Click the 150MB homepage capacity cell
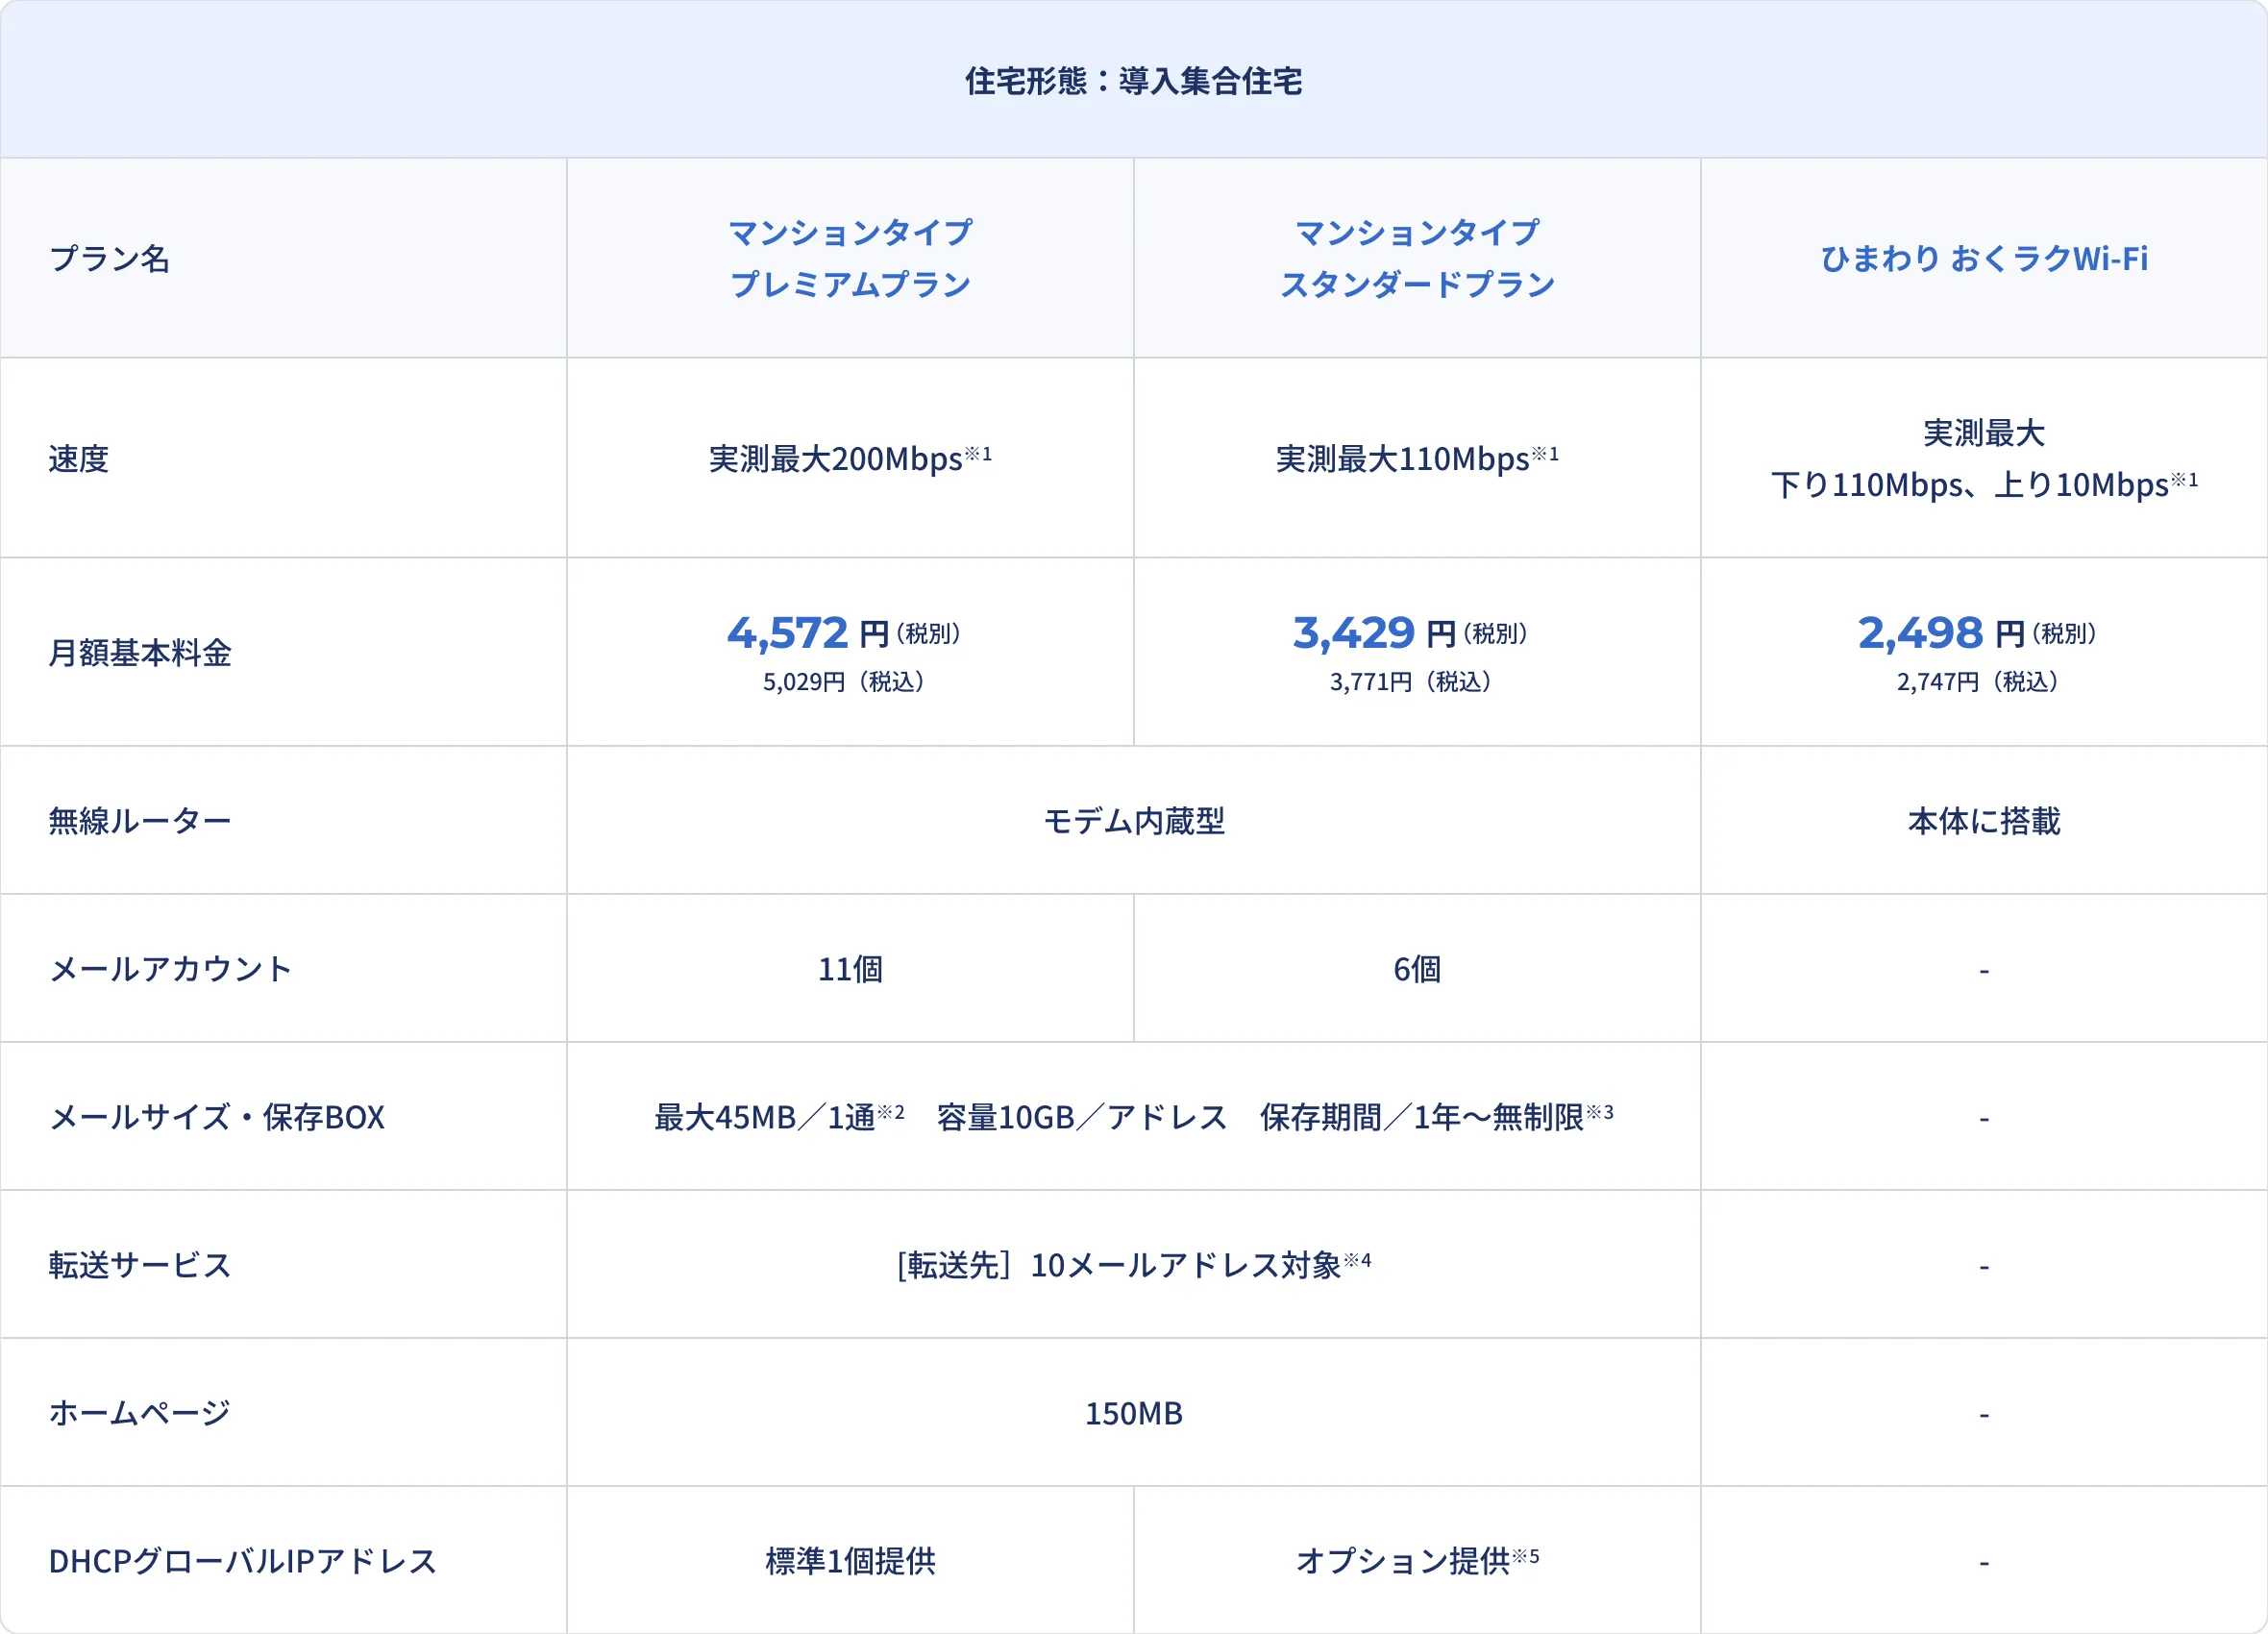 point(1133,1413)
